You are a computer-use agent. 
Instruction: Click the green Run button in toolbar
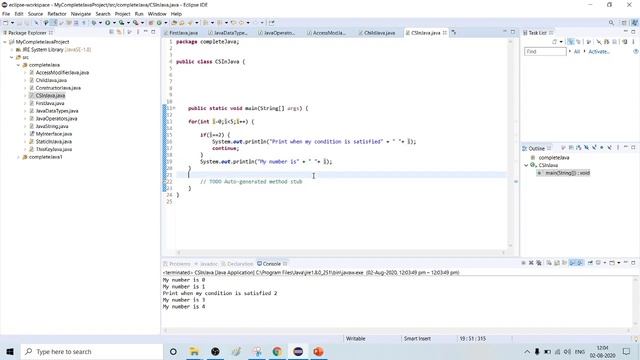pos(108,23)
